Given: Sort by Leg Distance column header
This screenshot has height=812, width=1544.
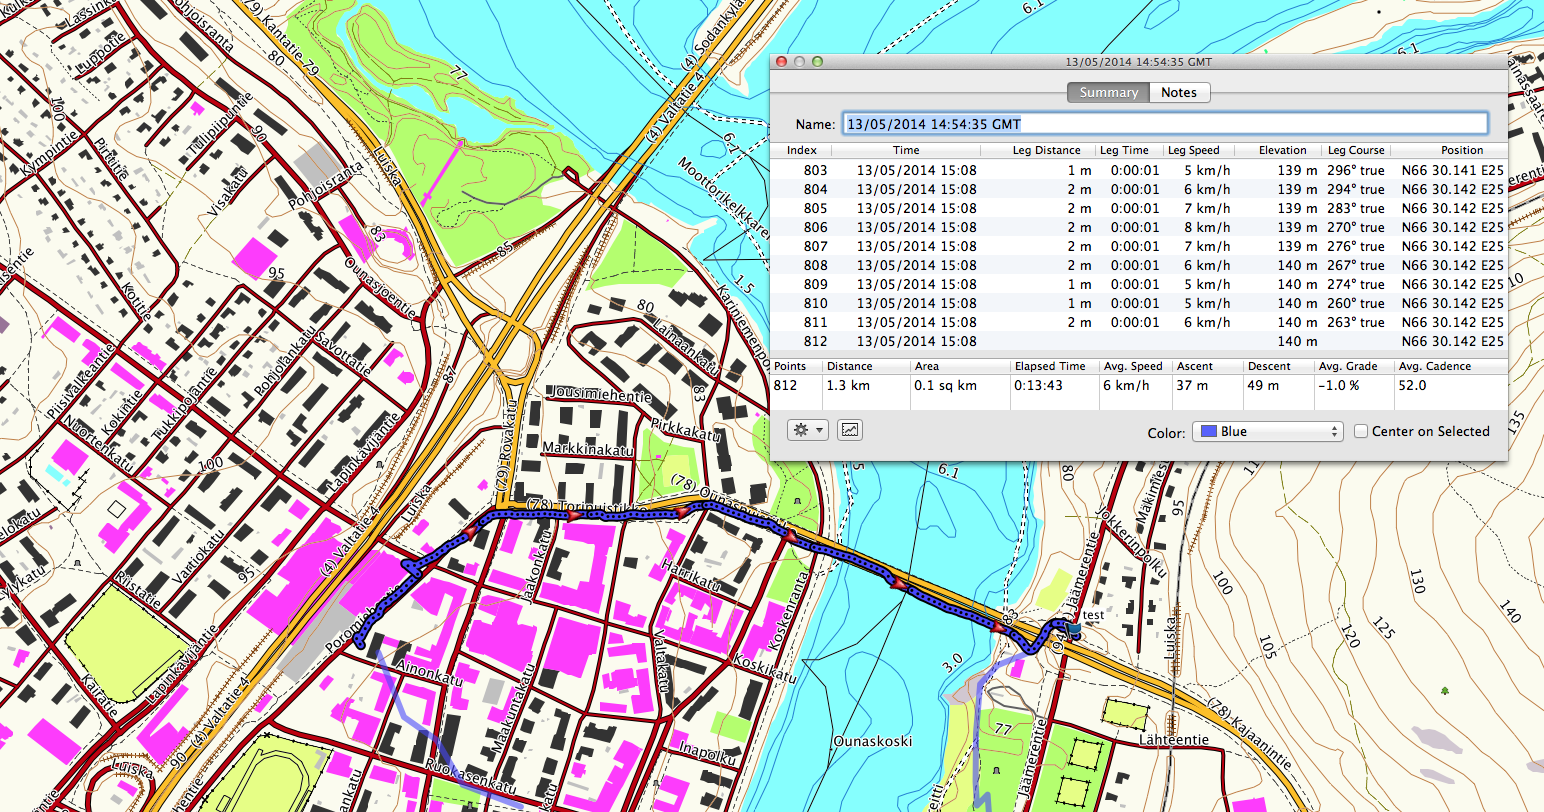Looking at the screenshot, I should 1046,150.
